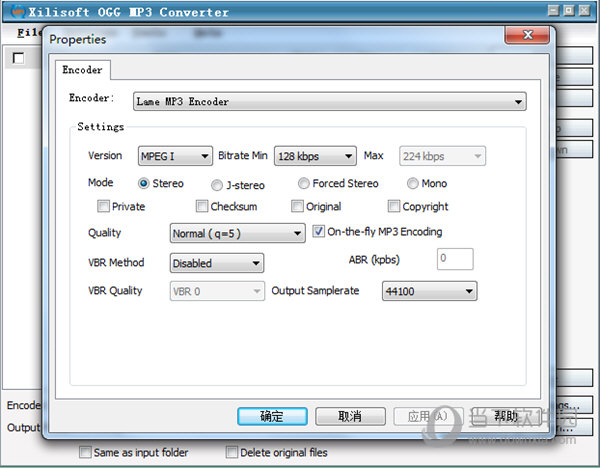The image size is (600, 468).
Task: Choose the Forced Stereo radio button
Action: (x=303, y=184)
